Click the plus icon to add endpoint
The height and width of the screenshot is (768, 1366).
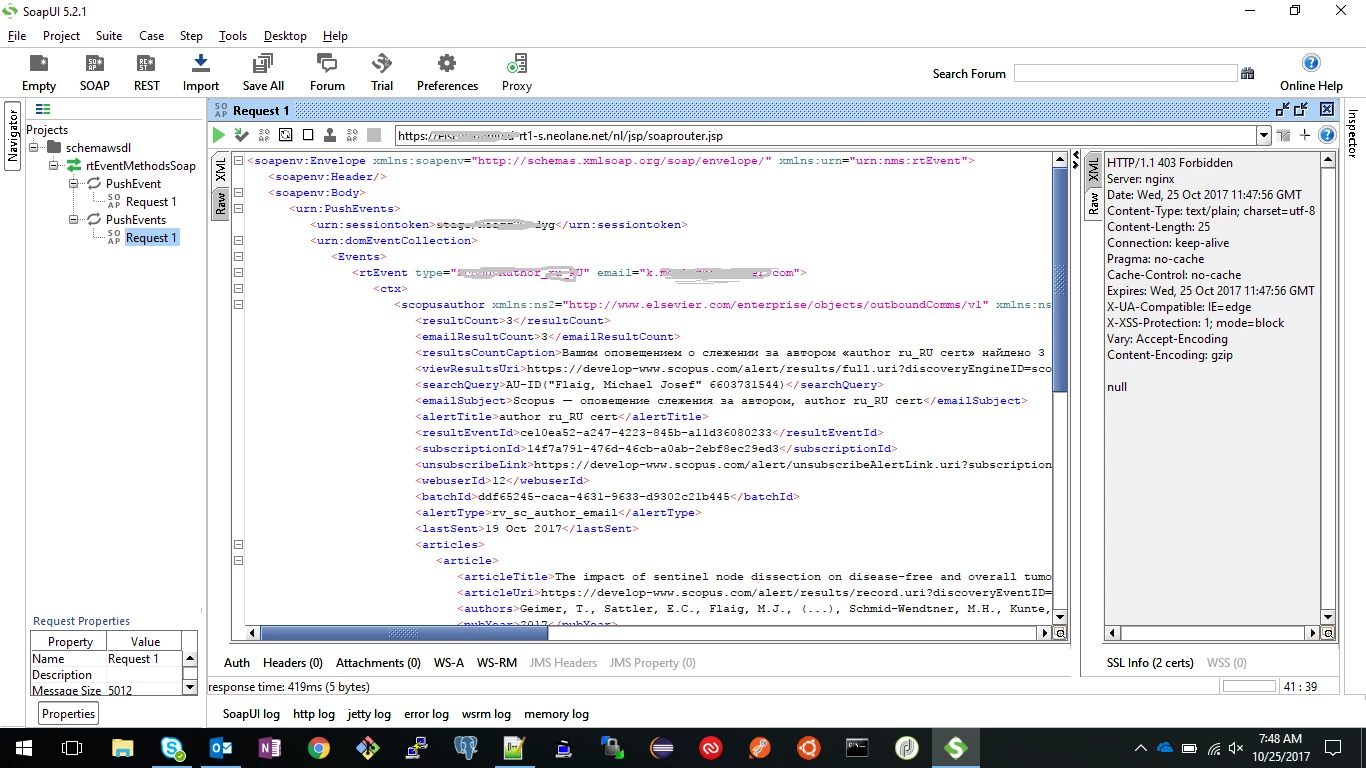click(1305, 135)
